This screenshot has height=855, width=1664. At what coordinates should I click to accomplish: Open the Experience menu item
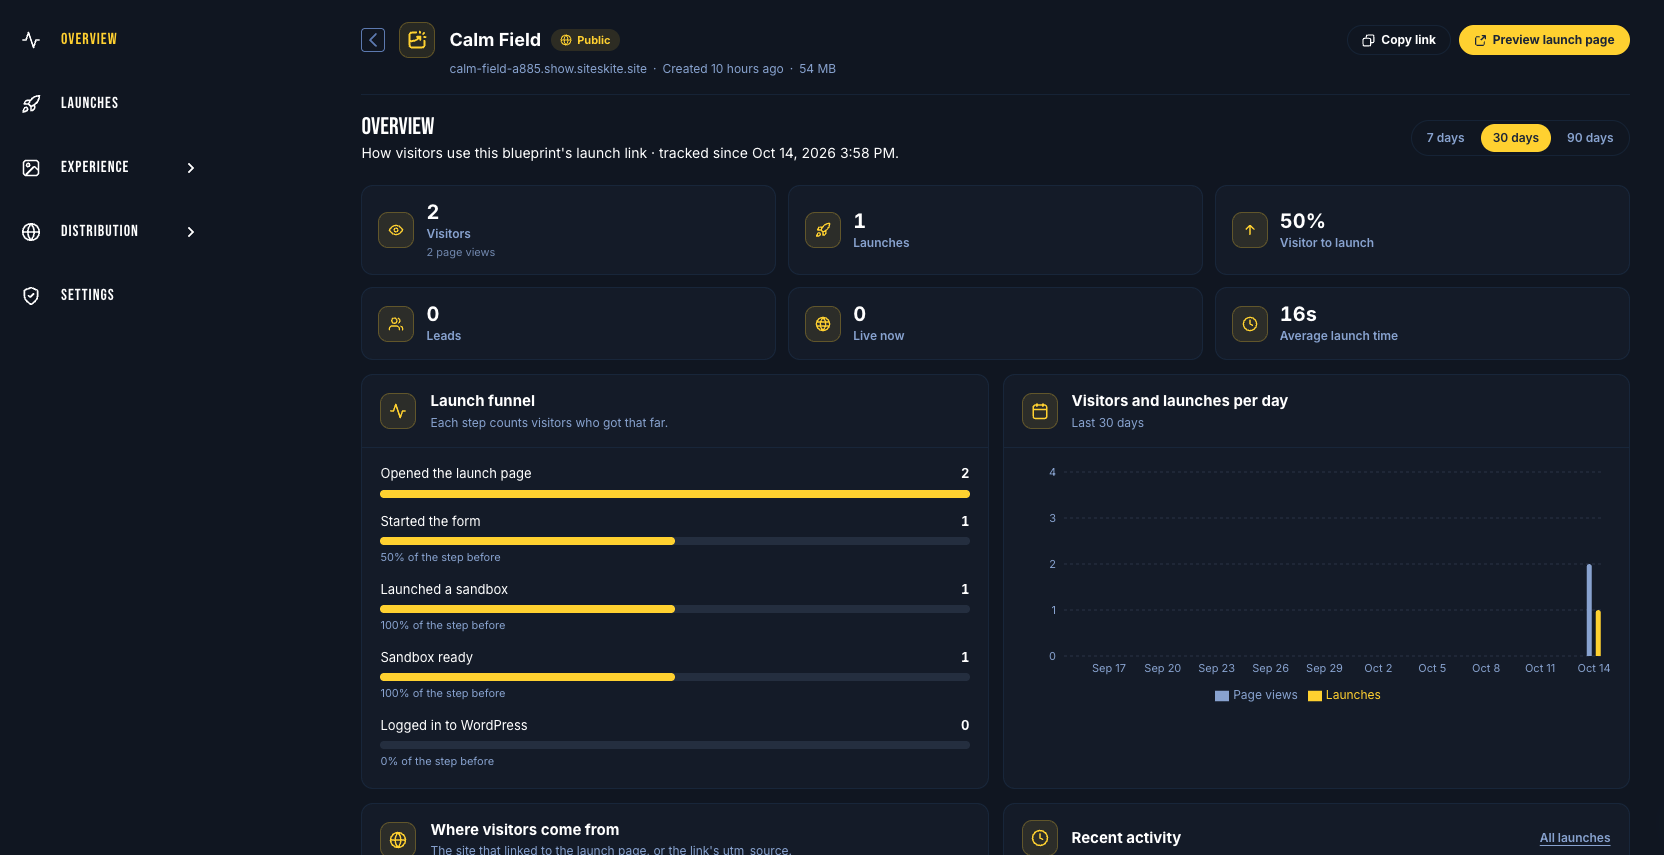pyautogui.click(x=95, y=167)
